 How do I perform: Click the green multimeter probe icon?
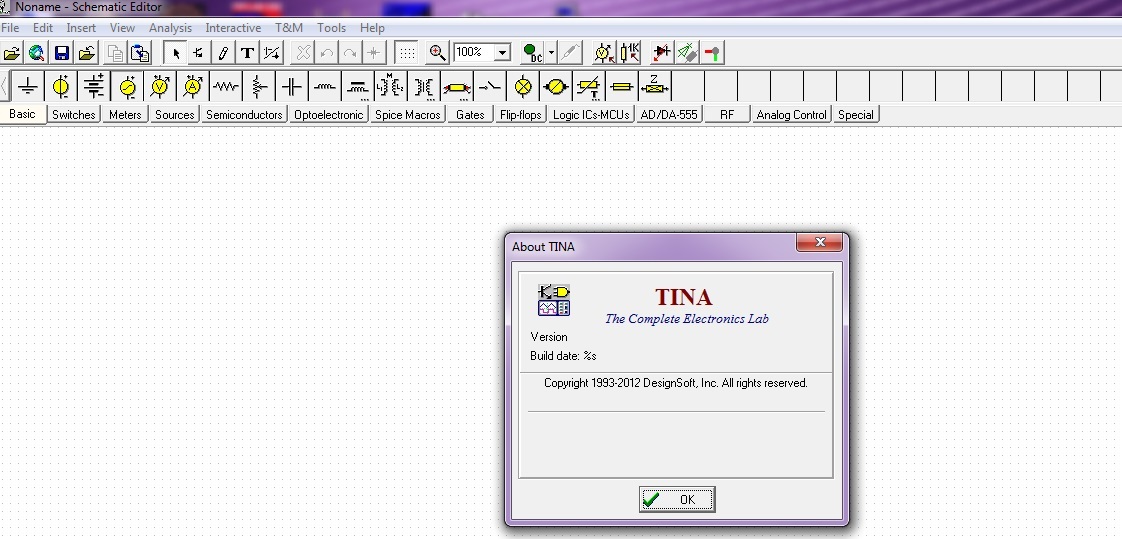coord(687,52)
